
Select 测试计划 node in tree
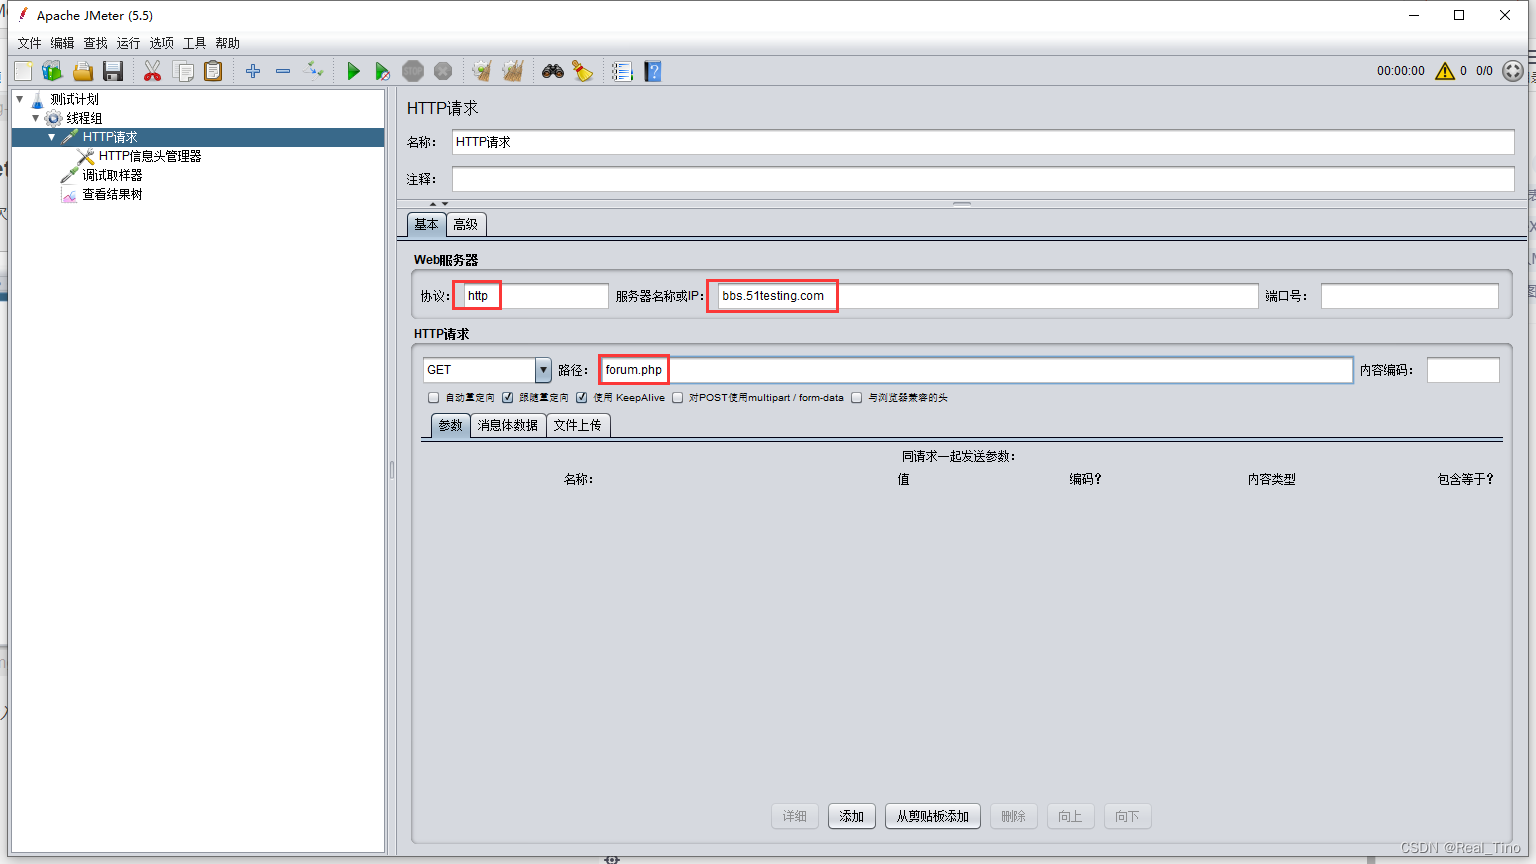(x=74, y=99)
